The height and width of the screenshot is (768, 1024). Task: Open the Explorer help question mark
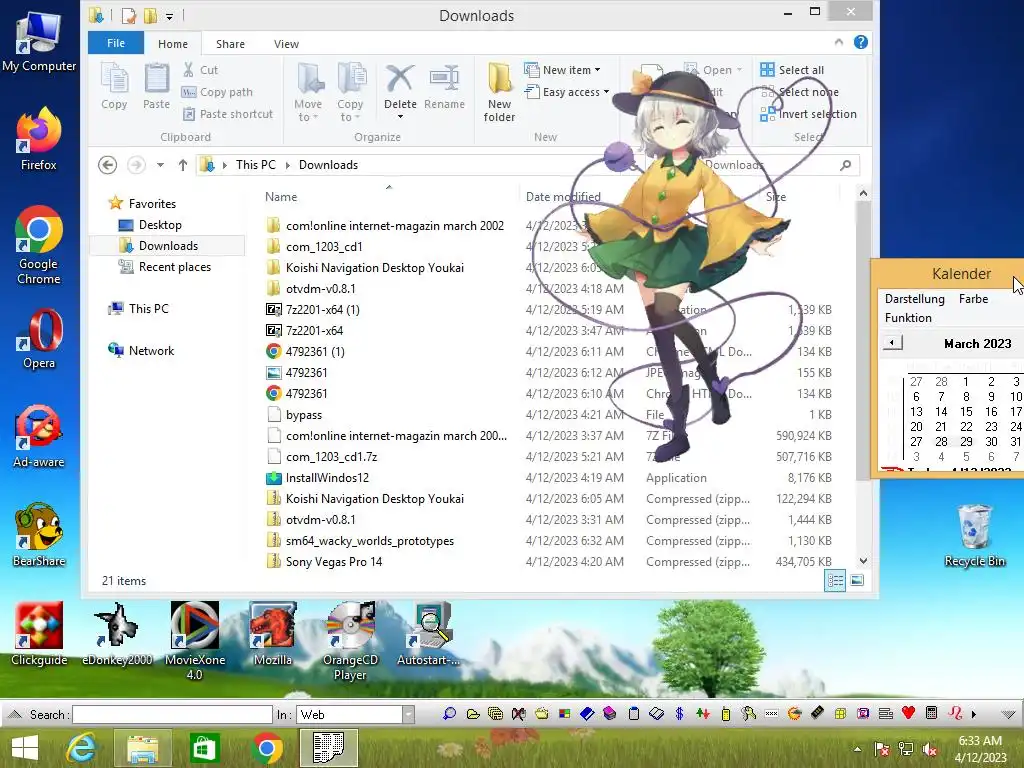[861, 42]
